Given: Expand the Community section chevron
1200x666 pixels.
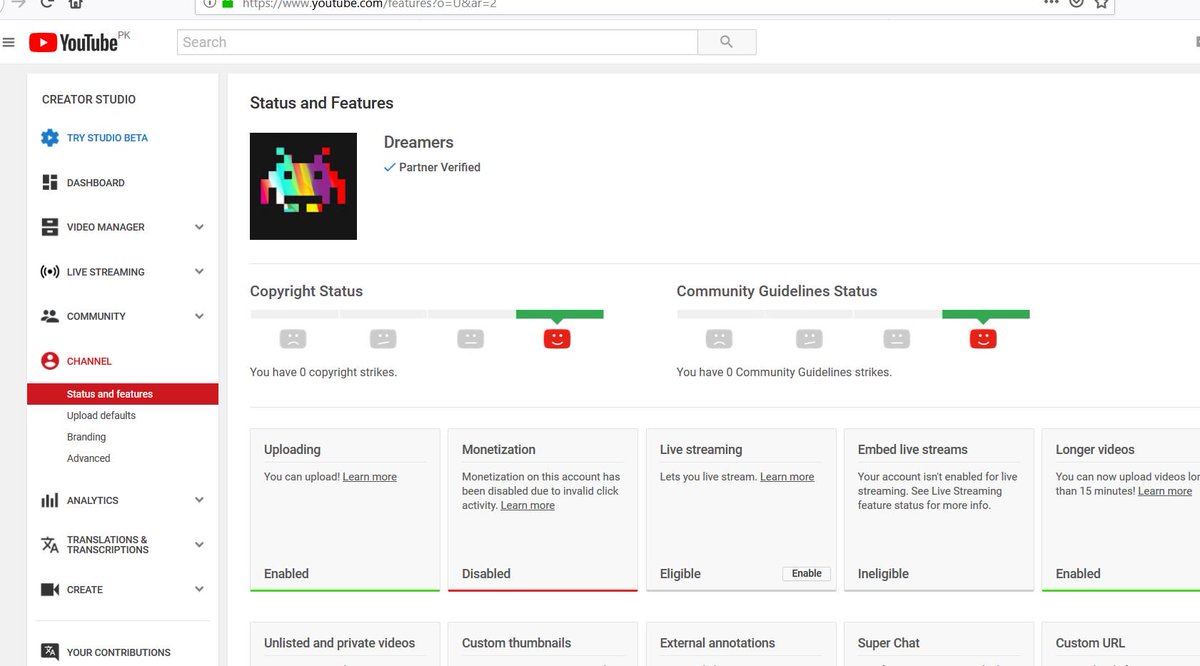Looking at the screenshot, I should click(x=199, y=316).
